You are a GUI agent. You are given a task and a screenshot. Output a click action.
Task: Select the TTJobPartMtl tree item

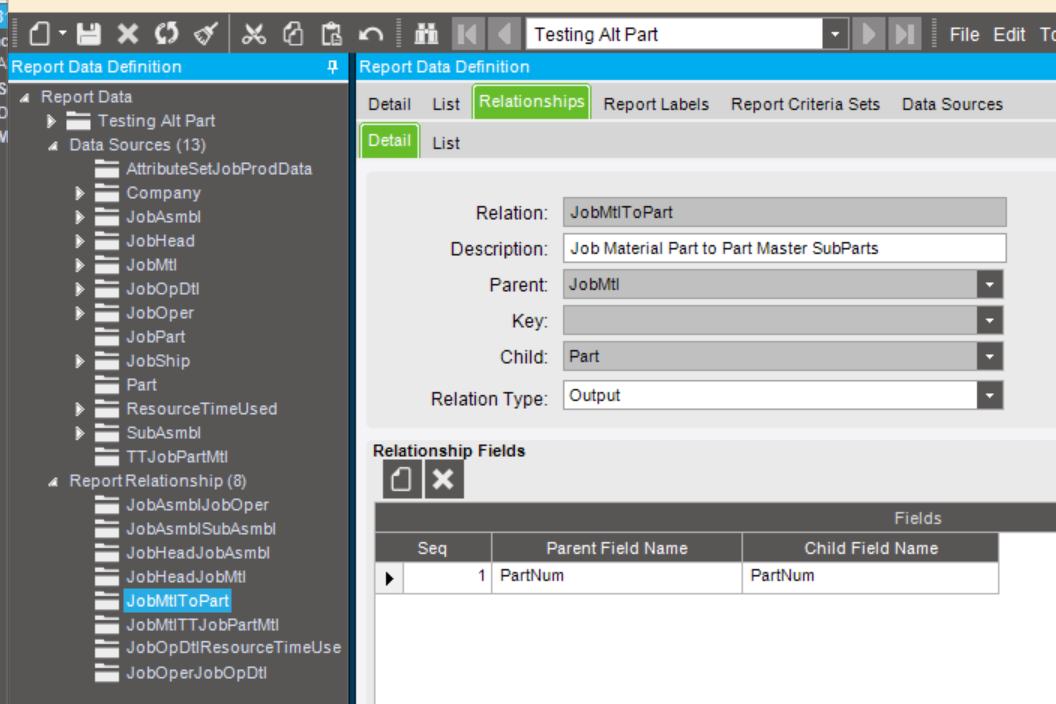coord(177,457)
